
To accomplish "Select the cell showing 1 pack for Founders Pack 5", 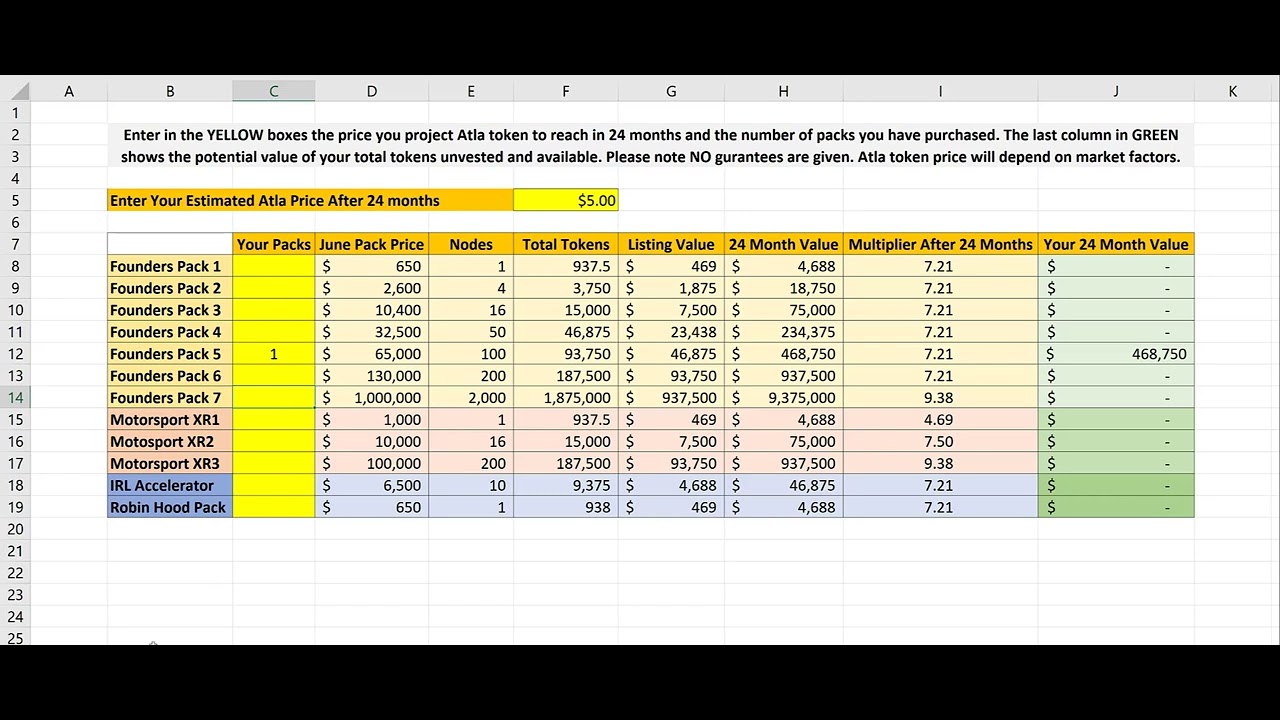I will [273, 353].
